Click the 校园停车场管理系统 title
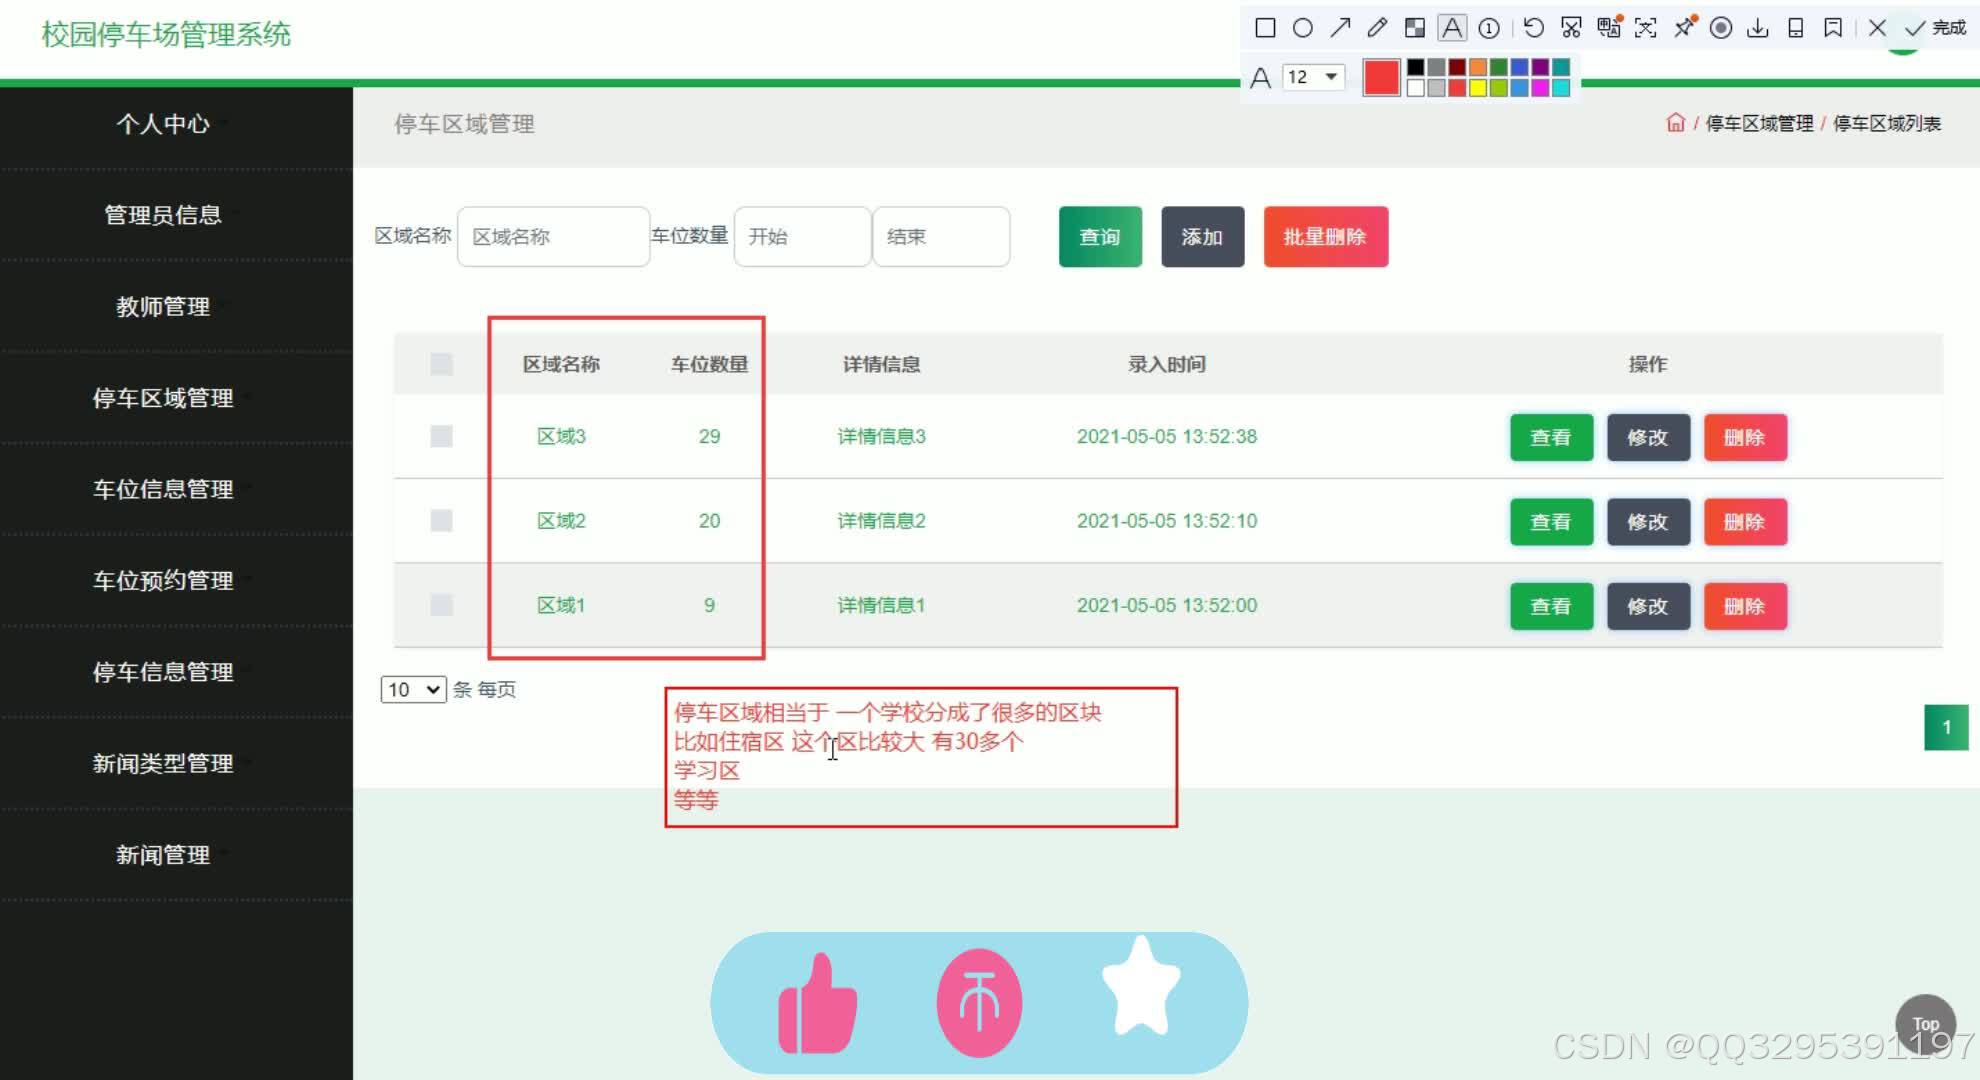Image resolution: width=1980 pixels, height=1080 pixels. point(166,35)
